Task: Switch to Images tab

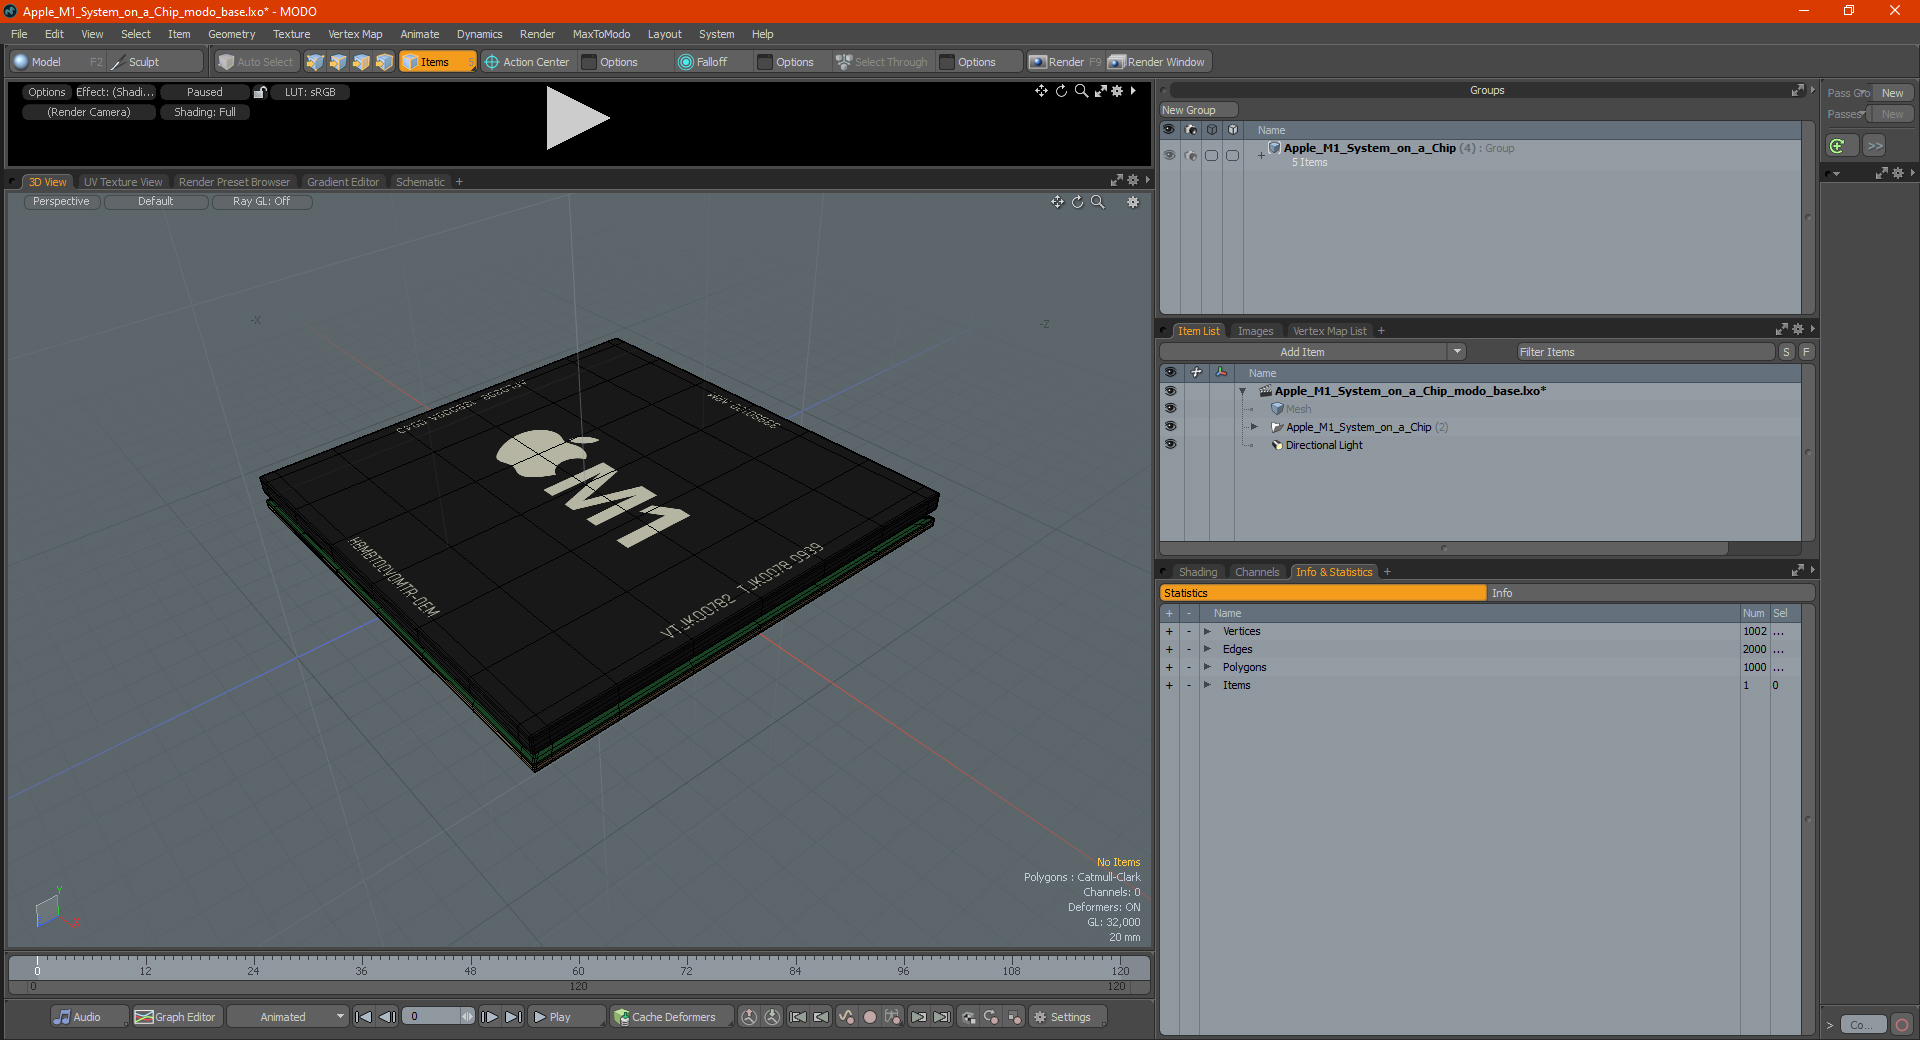Action: coord(1255,331)
